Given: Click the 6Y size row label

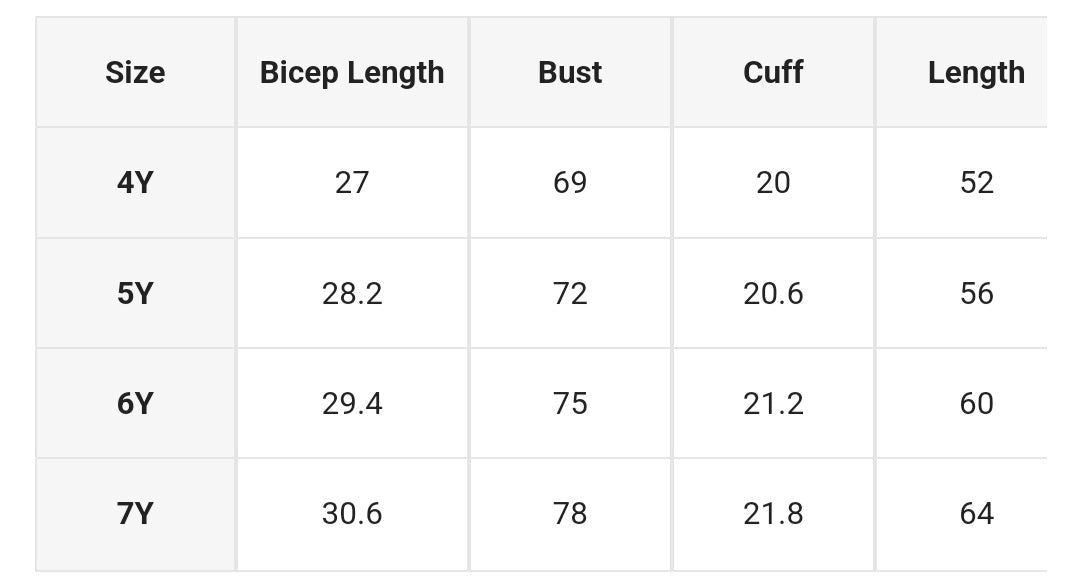Looking at the screenshot, I should click(135, 404).
